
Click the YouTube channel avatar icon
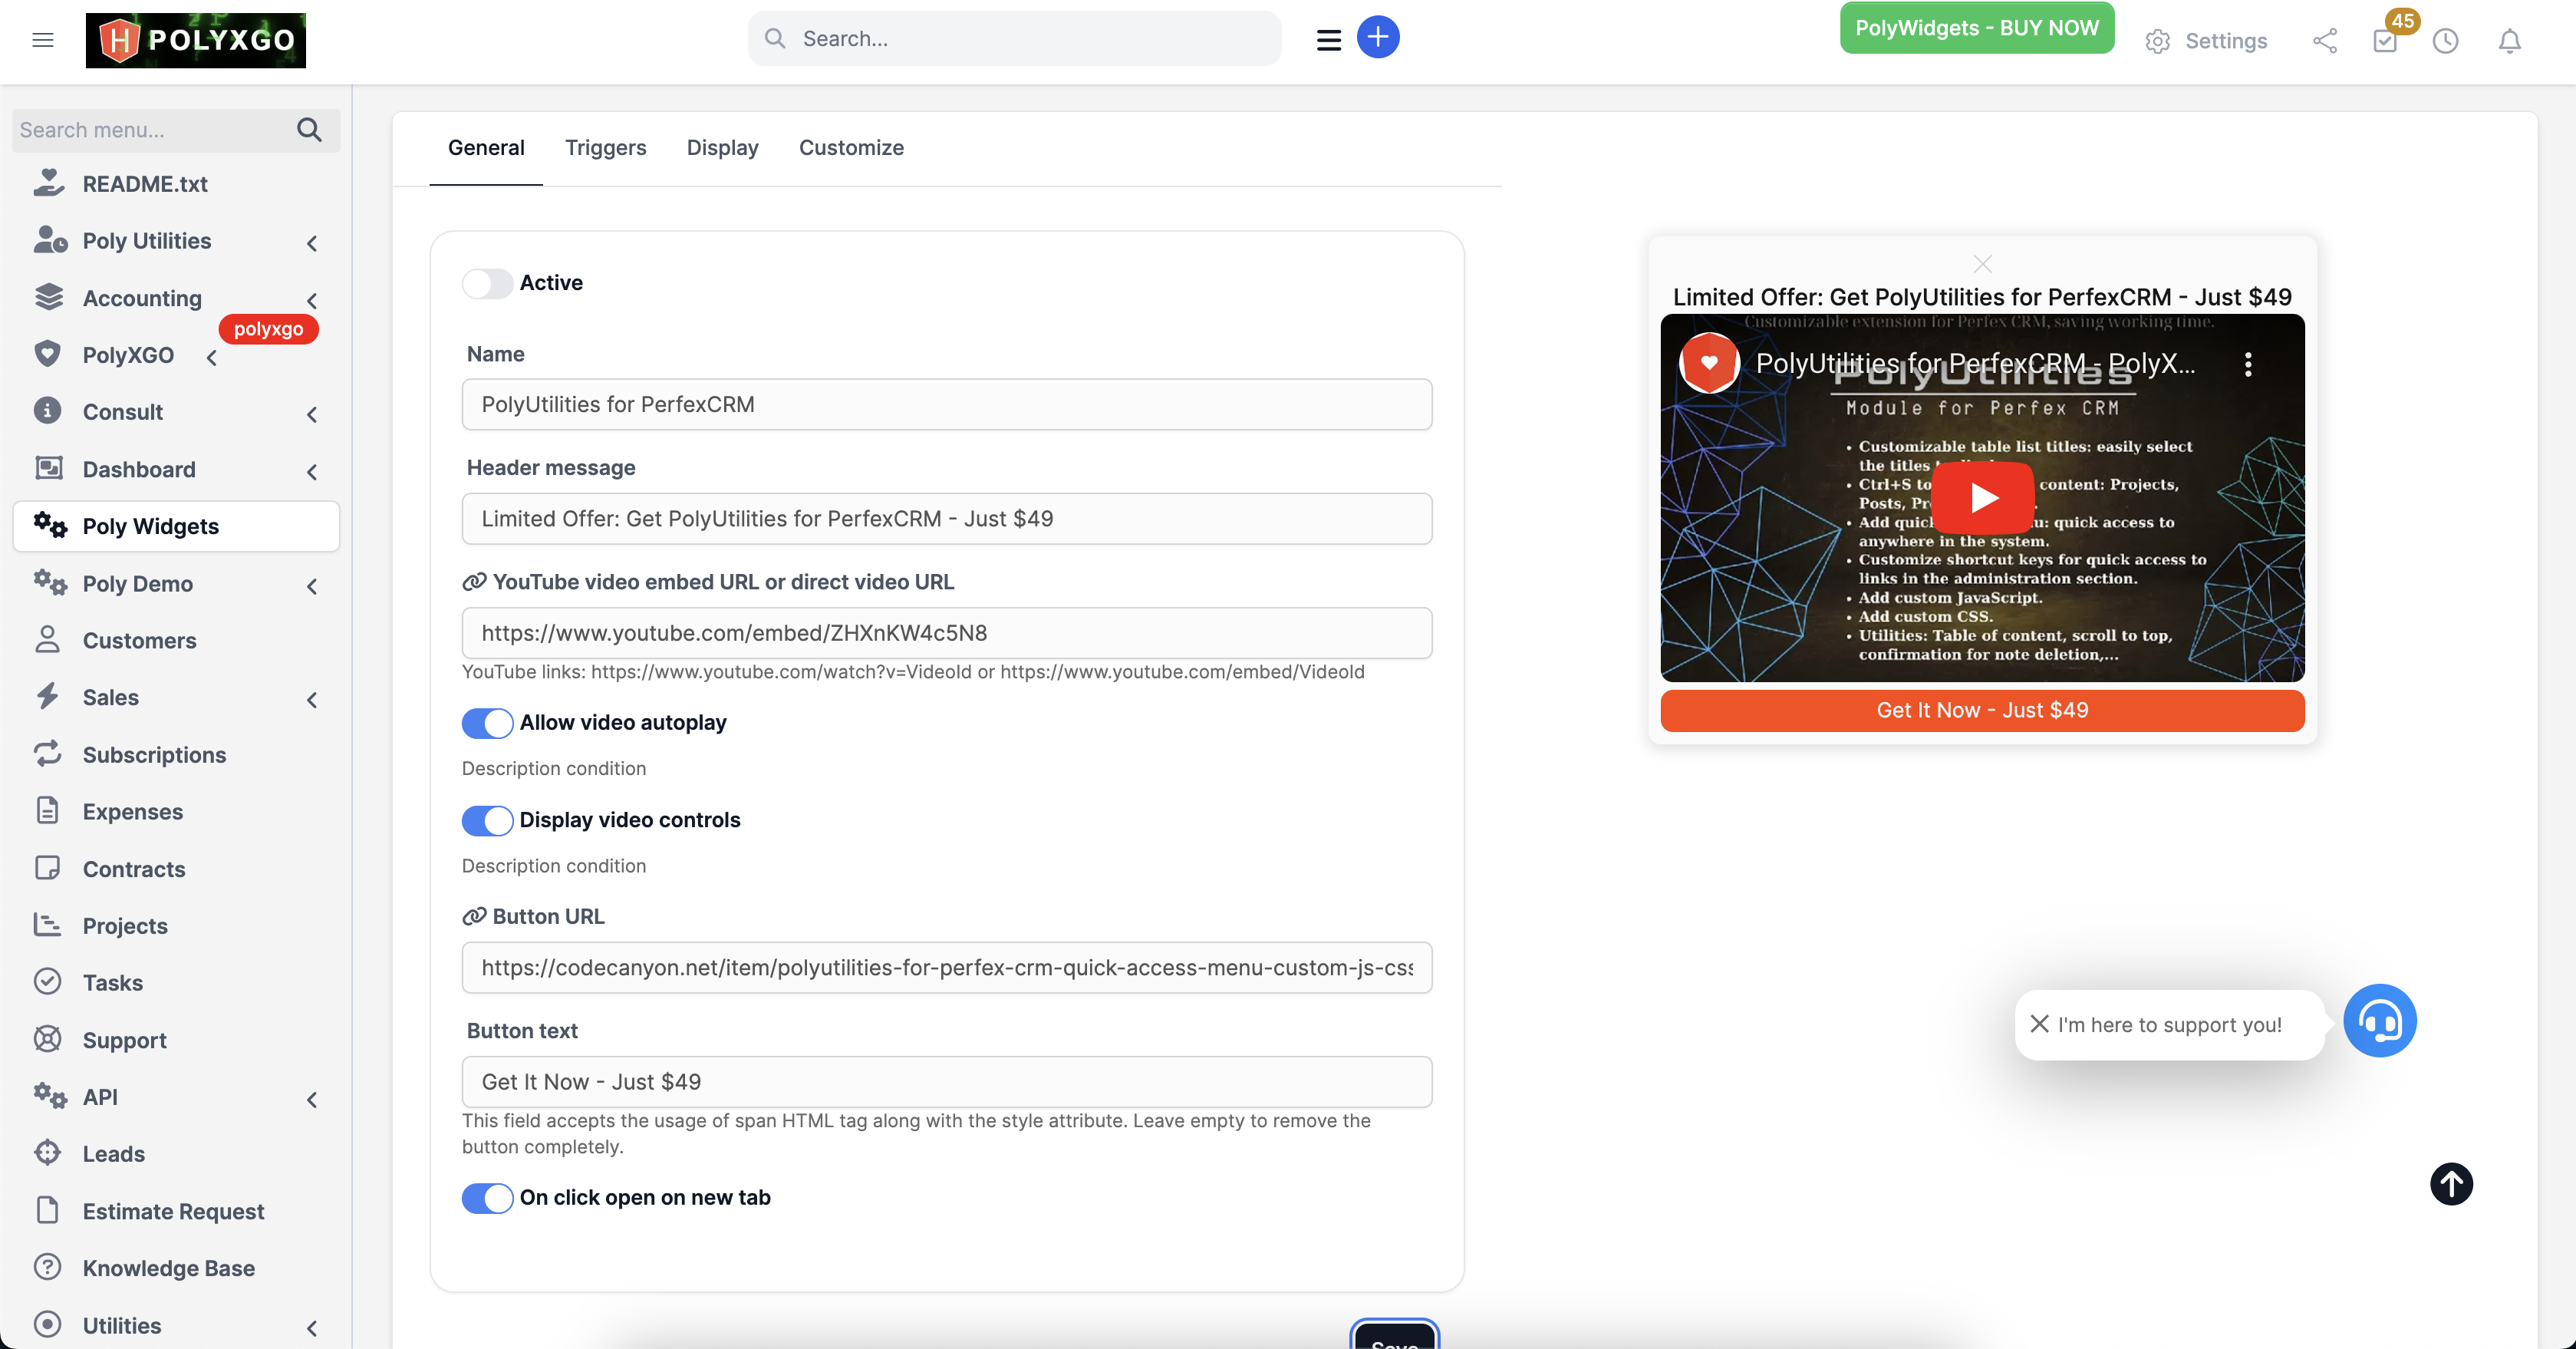point(1709,363)
